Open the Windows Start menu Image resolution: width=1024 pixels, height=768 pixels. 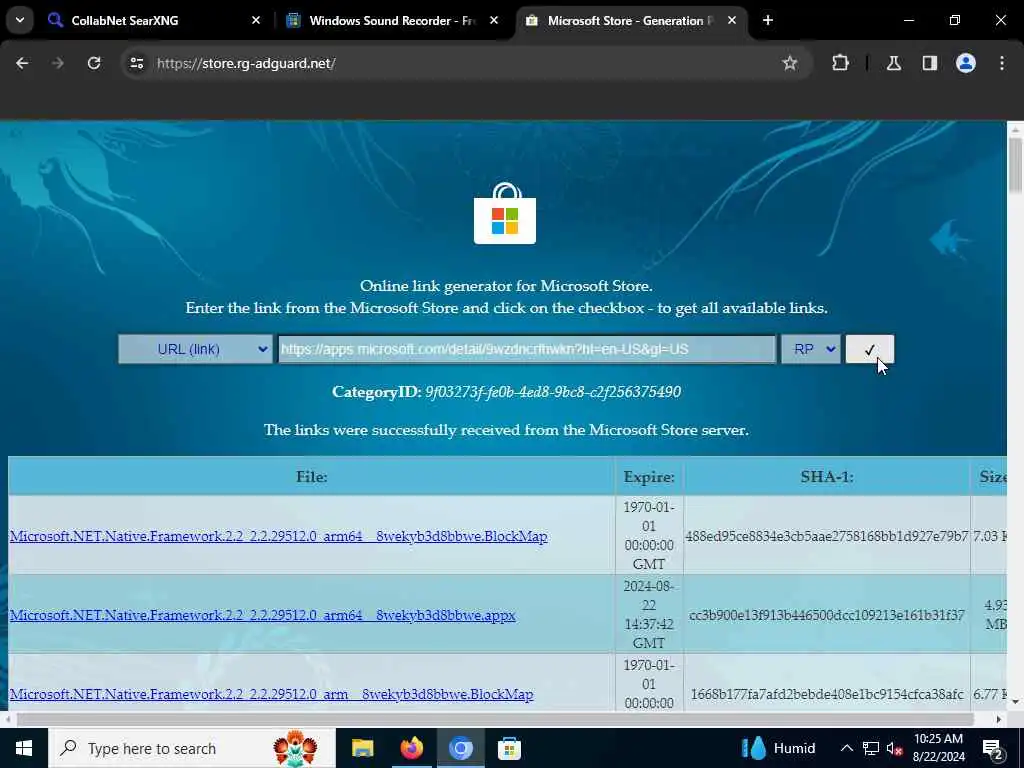pyautogui.click(x=24, y=748)
